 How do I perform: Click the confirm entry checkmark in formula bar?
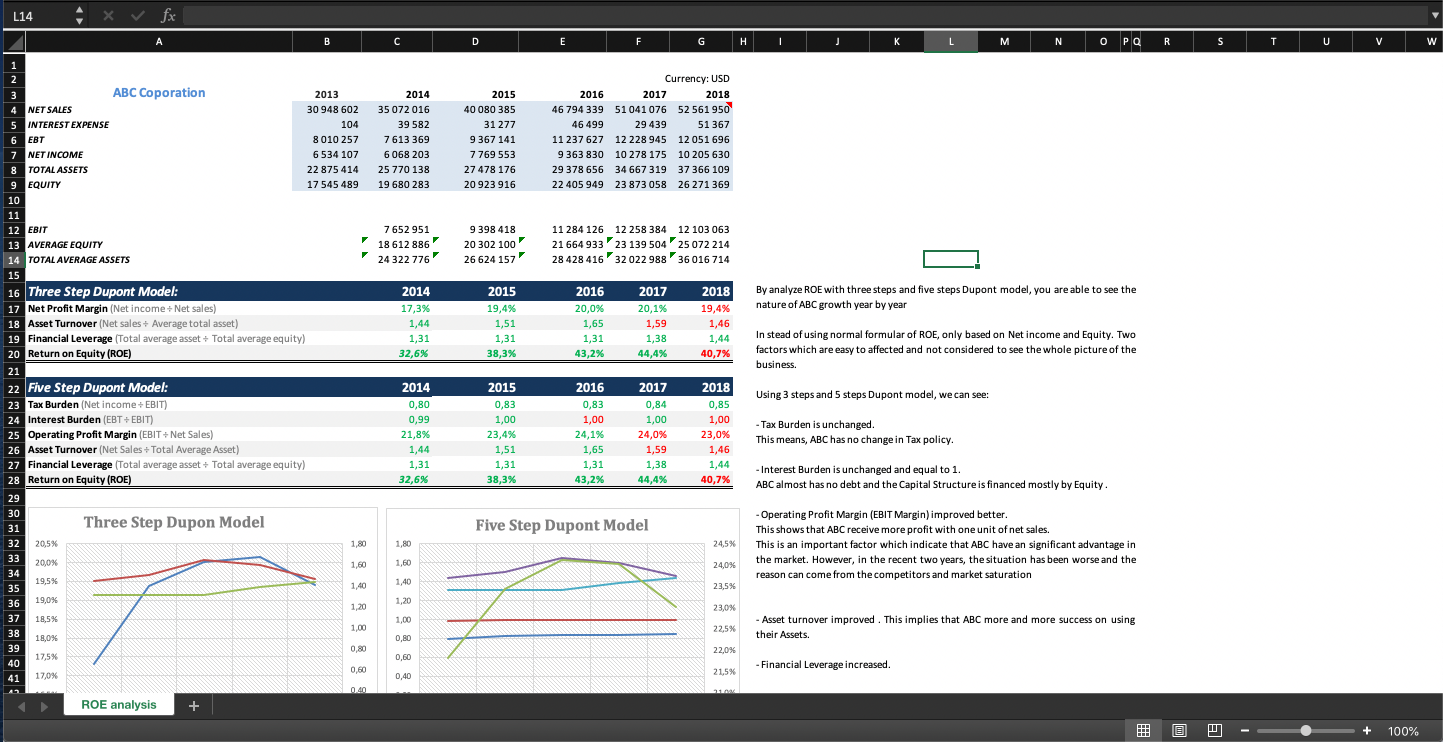(139, 16)
